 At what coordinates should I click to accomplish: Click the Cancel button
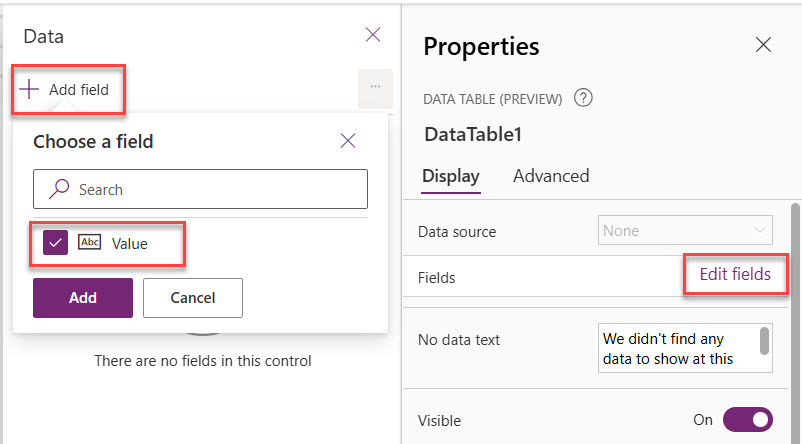(193, 298)
